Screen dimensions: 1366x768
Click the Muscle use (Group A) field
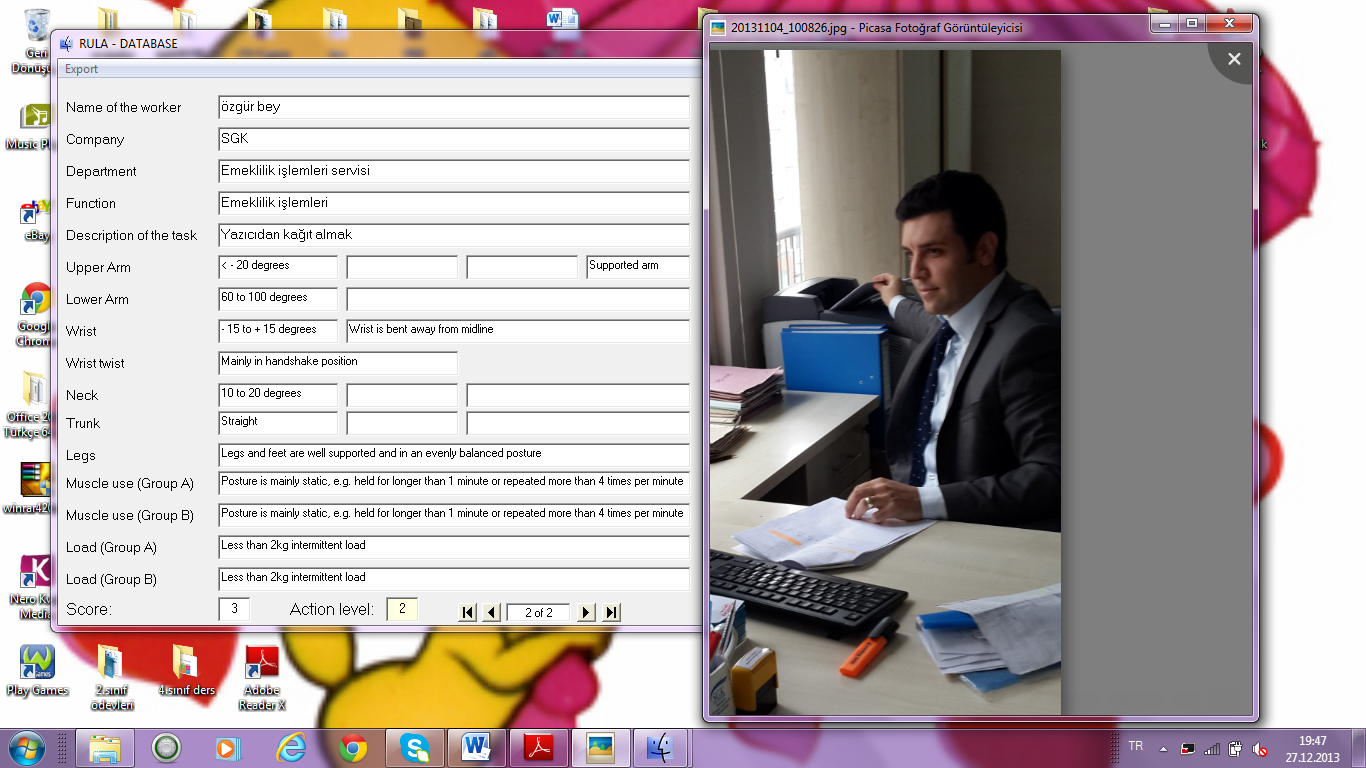click(x=454, y=483)
